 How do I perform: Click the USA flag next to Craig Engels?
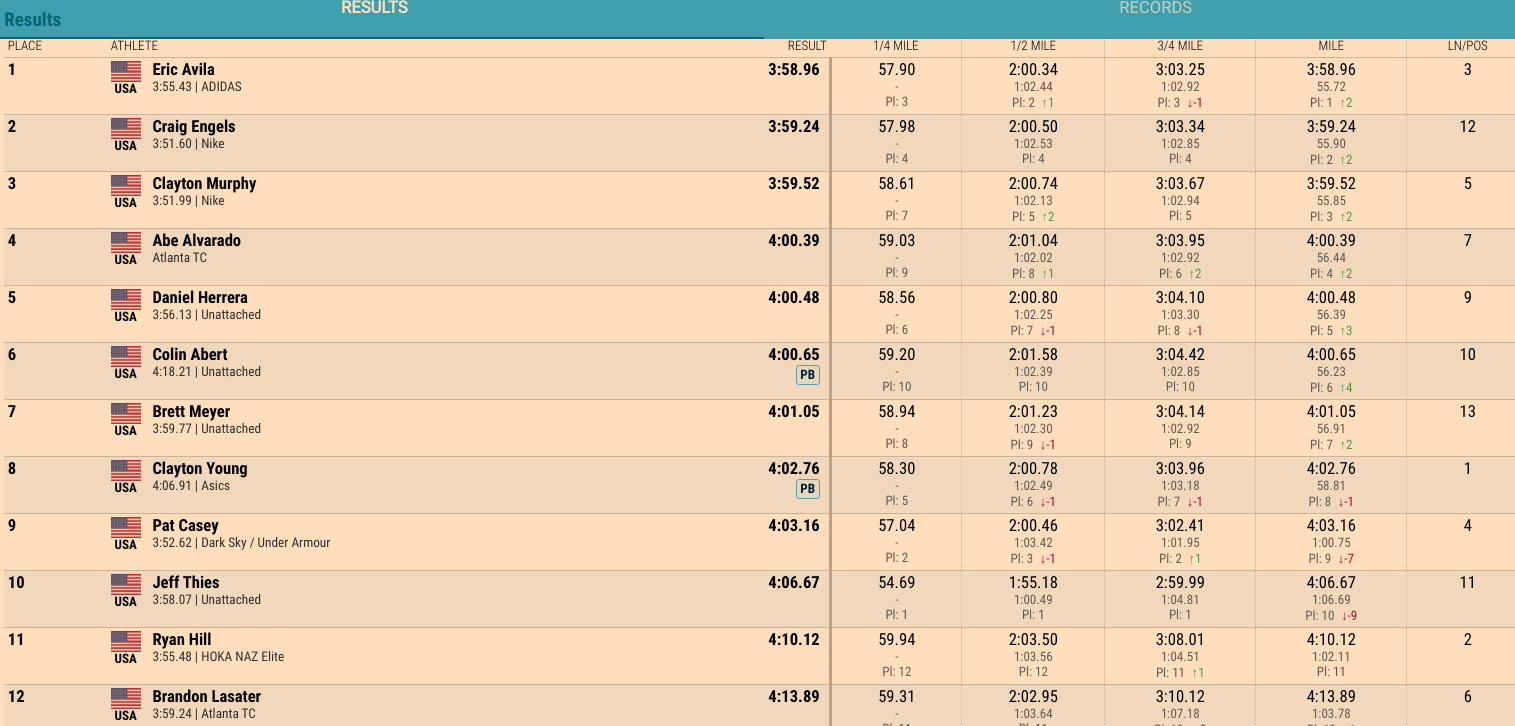[125, 127]
